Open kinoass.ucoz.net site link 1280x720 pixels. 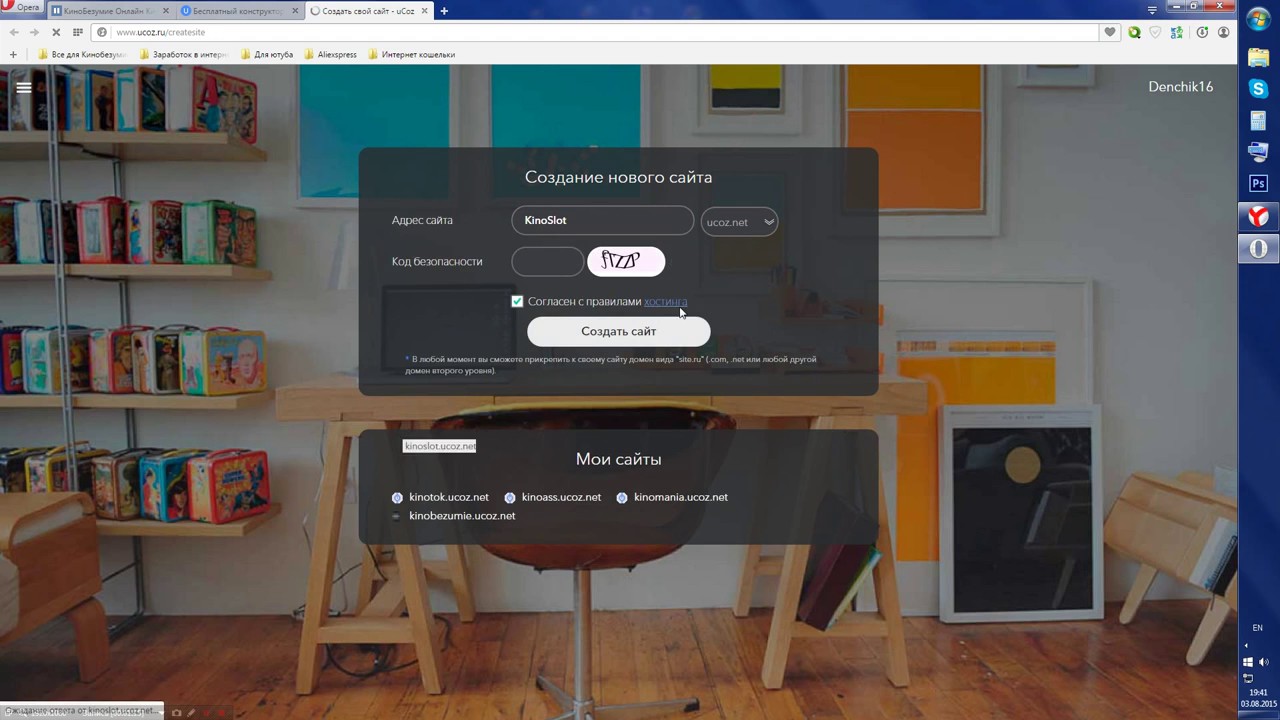(561, 497)
